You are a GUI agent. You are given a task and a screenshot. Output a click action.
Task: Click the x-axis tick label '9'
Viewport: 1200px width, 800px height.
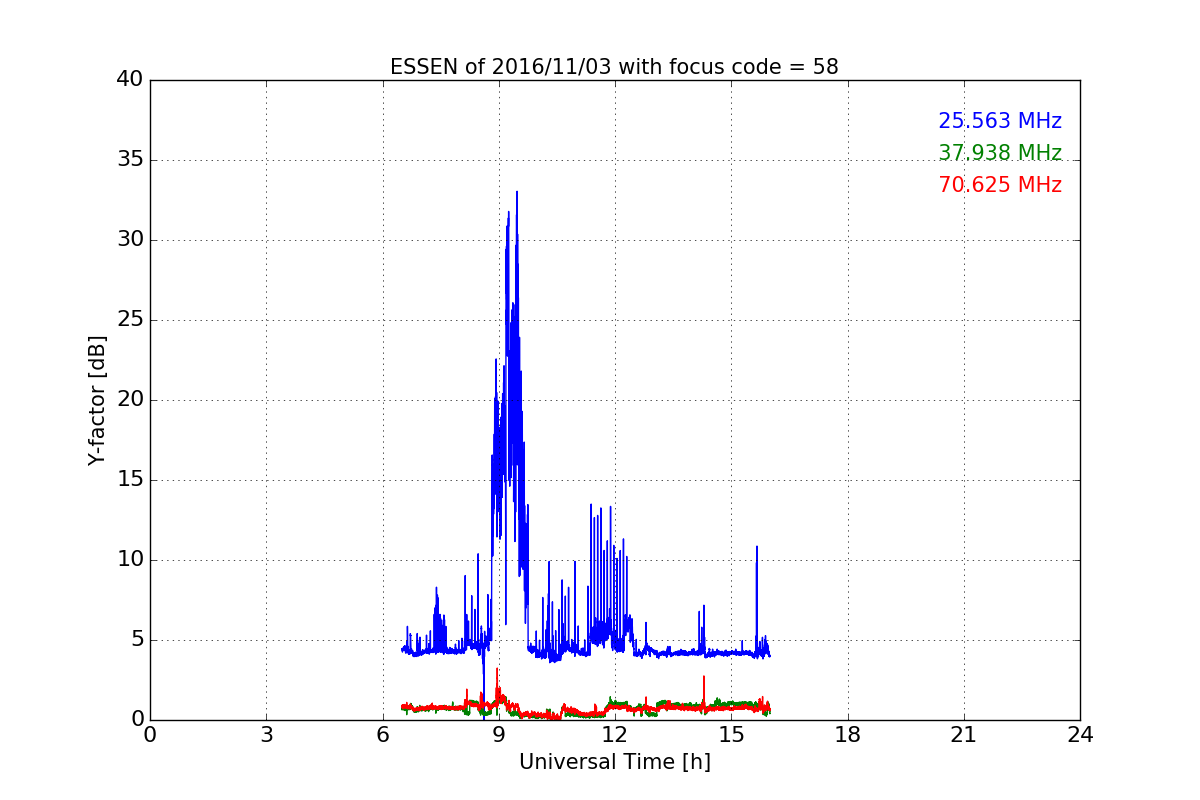[x=498, y=735]
